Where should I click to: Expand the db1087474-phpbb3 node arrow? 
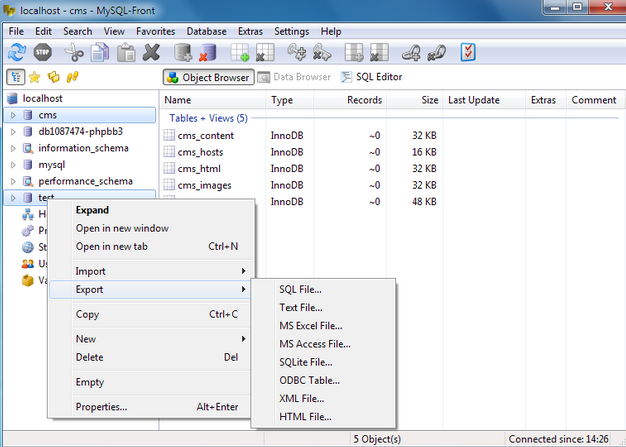coord(13,132)
